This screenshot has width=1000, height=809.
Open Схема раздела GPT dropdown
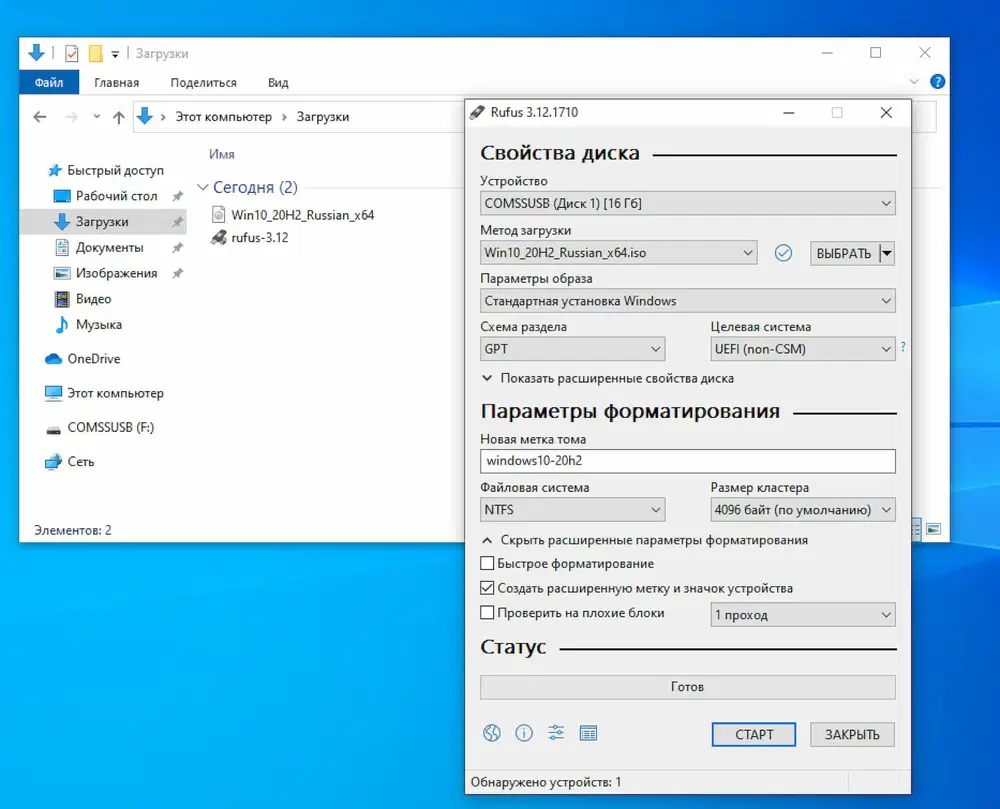tap(572, 349)
